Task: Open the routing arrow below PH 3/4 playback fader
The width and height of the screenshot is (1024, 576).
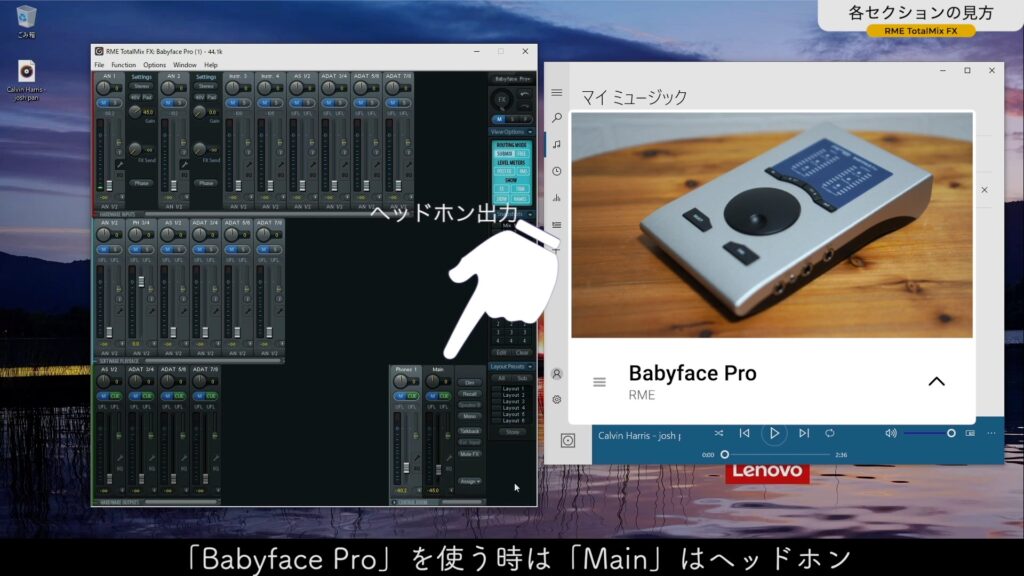Action: [x=153, y=344]
